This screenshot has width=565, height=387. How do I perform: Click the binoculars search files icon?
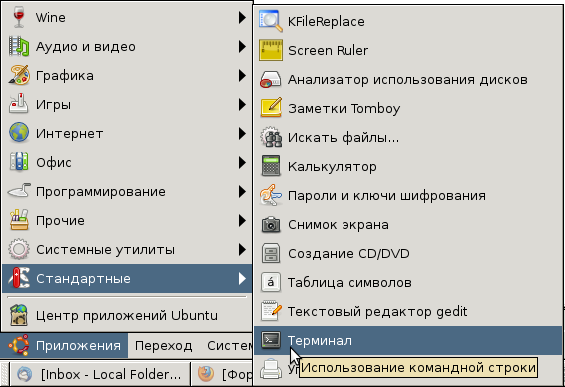pyautogui.click(x=271, y=137)
